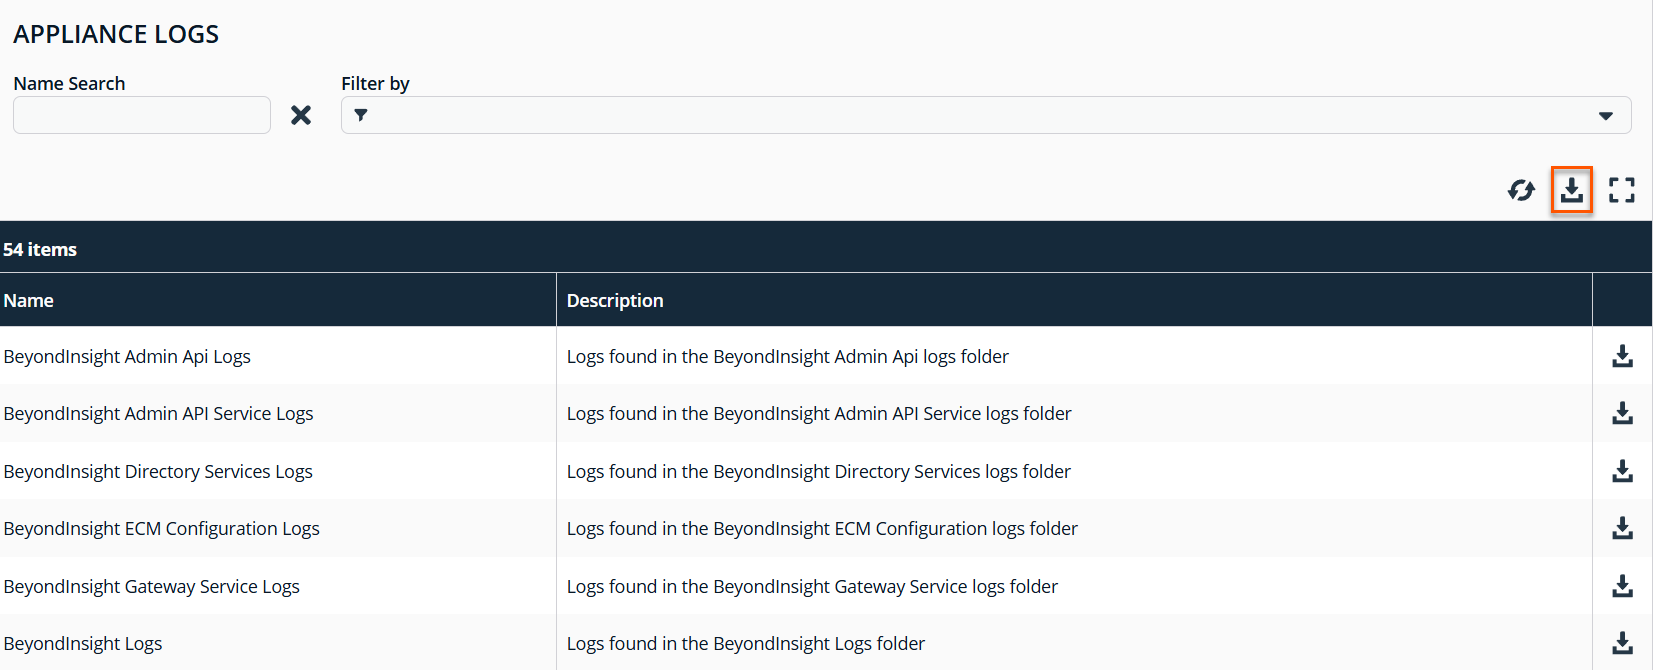
Task: Click the 'Name Search' label
Action: click(69, 84)
